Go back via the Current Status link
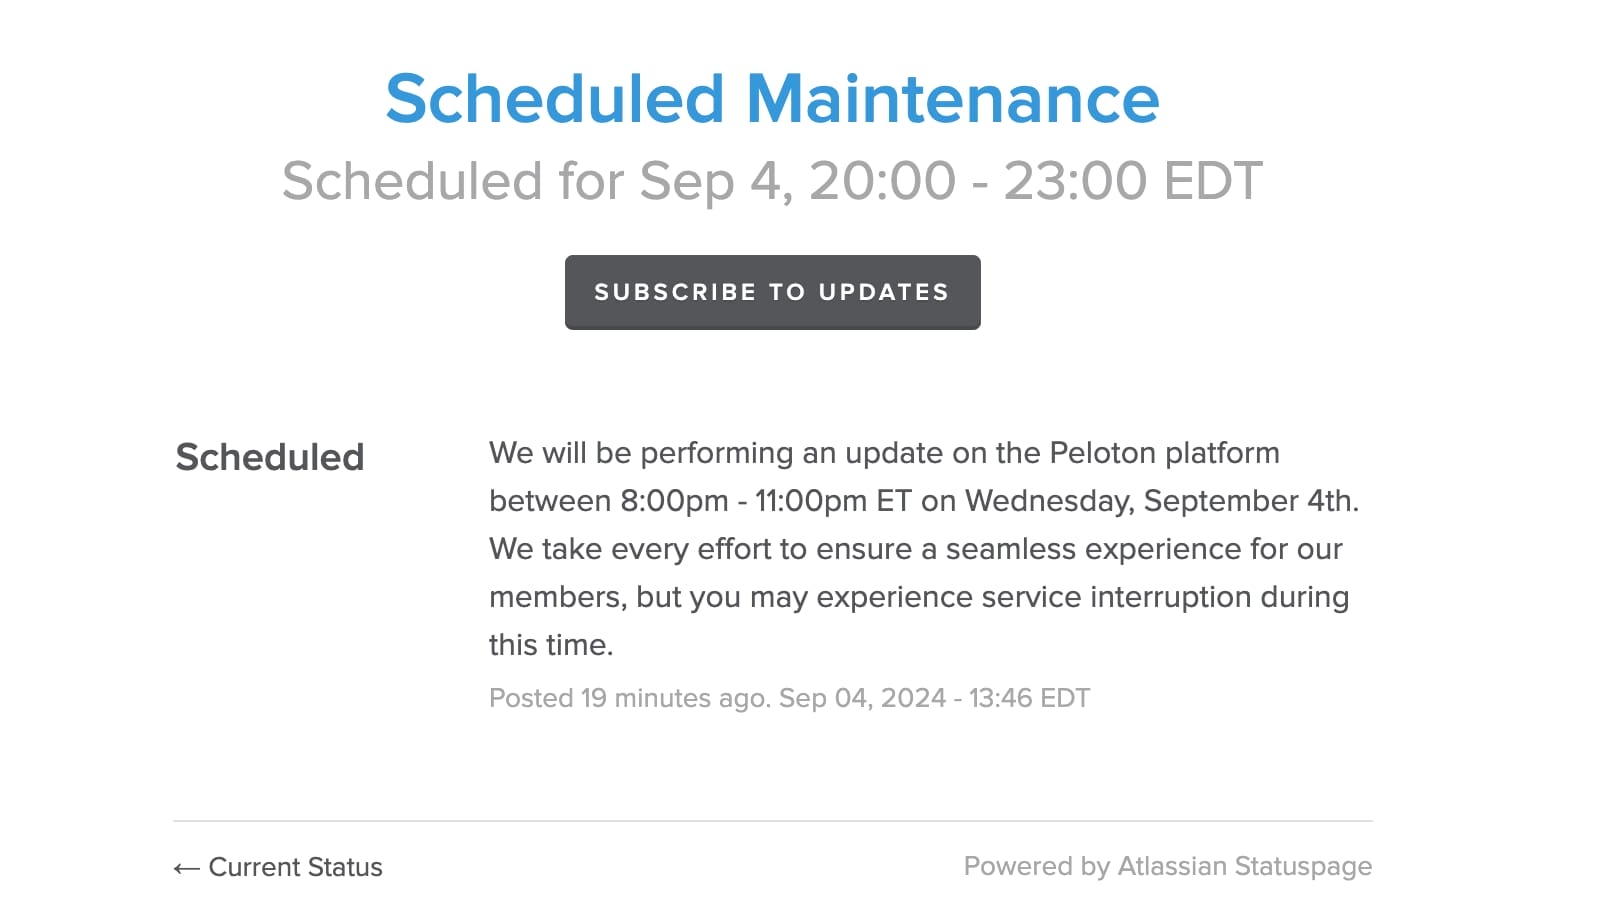The image size is (1600, 900). (x=295, y=867)
